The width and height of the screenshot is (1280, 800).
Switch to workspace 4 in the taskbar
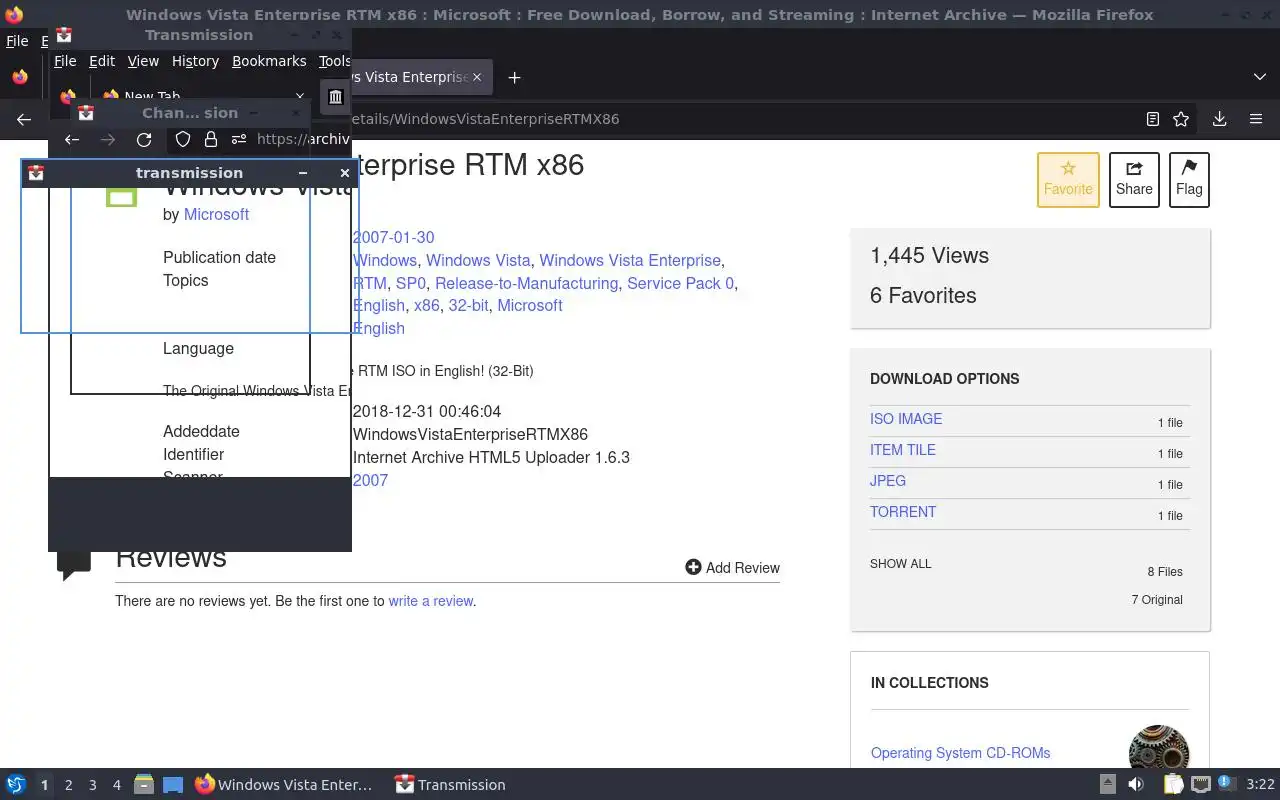point(117,785)
